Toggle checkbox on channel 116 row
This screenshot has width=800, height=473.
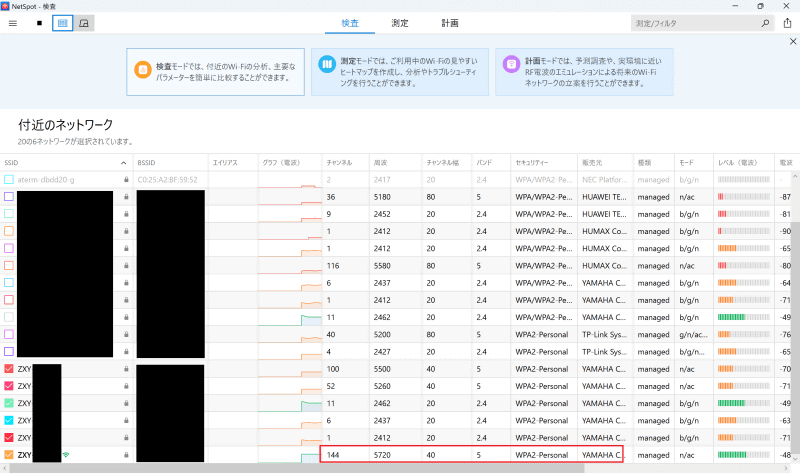[x=9, y=265]
